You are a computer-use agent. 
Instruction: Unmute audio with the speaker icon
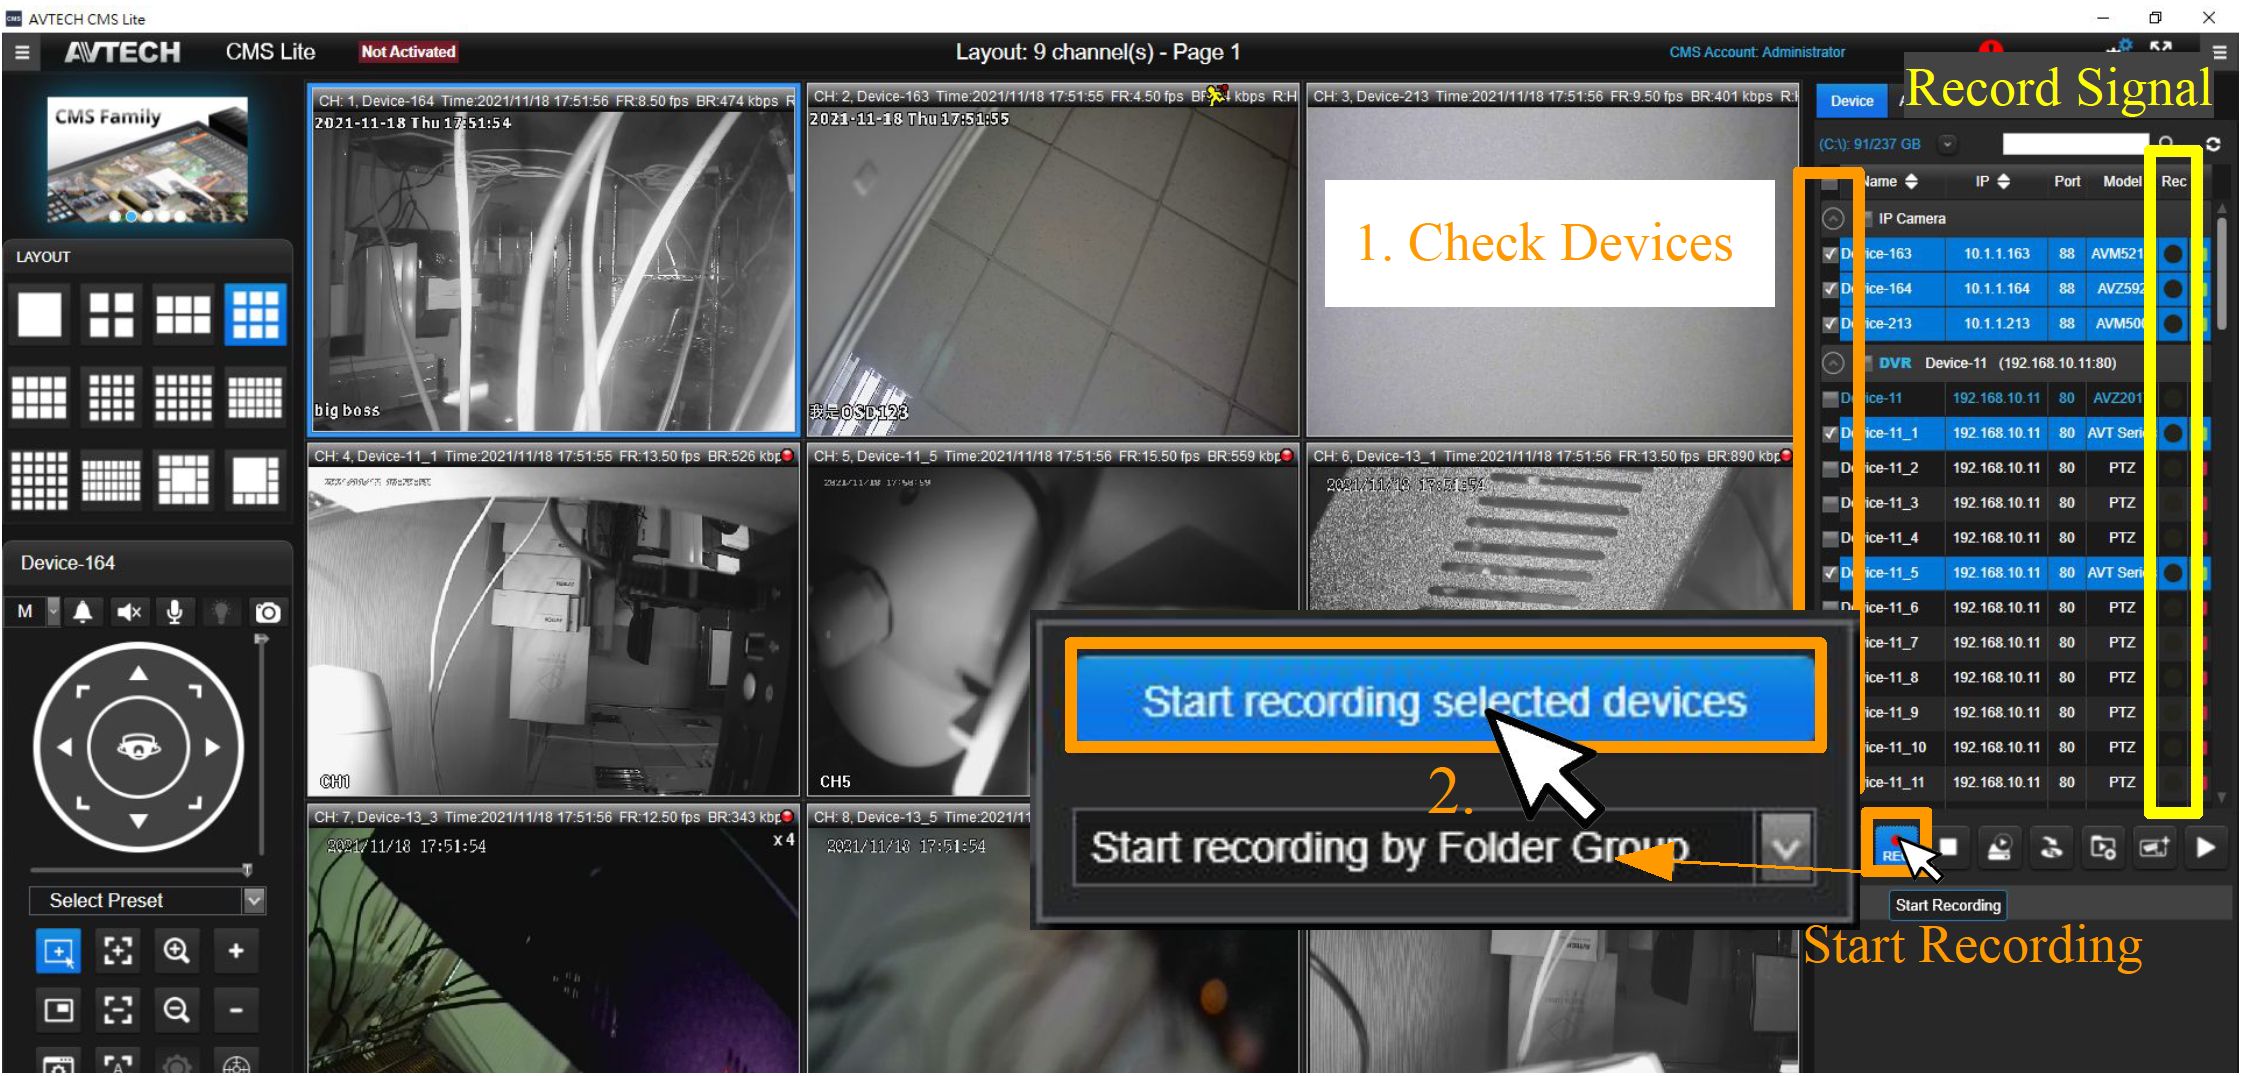pyautogui.click(x=128, y=612)
